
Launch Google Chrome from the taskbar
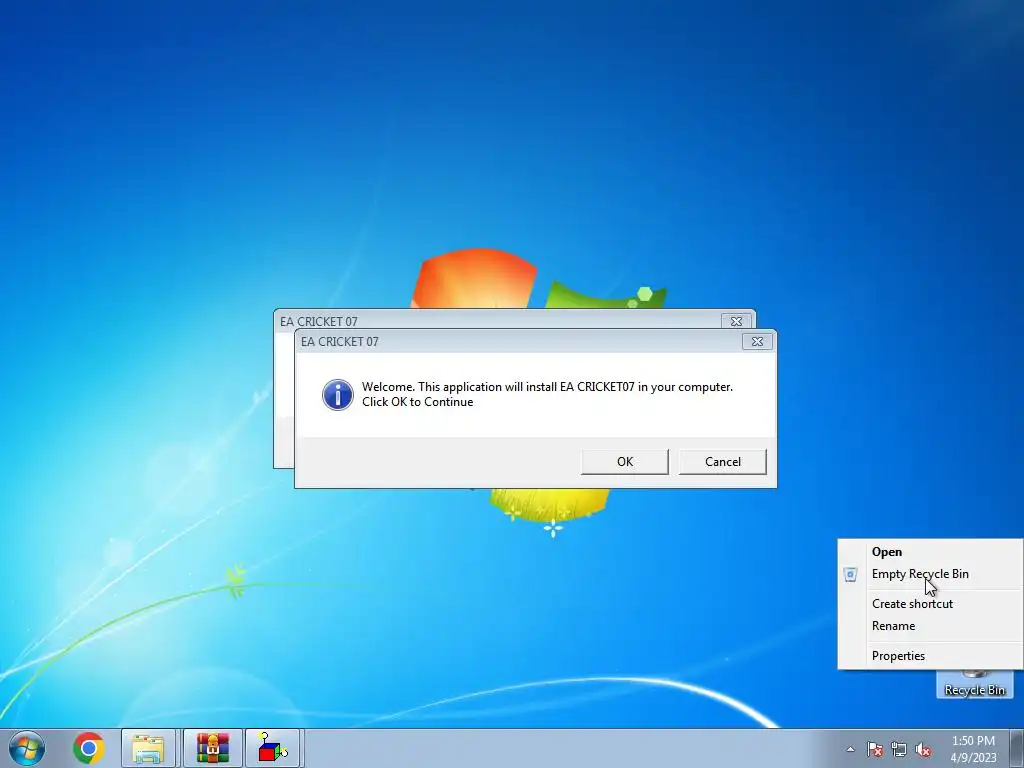click(89, 748)
